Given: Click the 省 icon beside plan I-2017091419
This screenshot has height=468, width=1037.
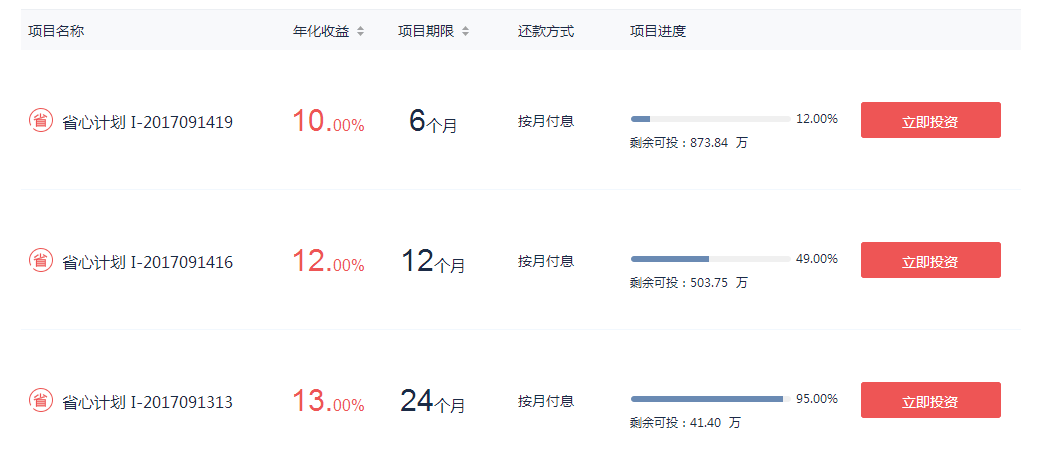Looking at the screenshot, I should pyautogui.click(x=40, y=121).
